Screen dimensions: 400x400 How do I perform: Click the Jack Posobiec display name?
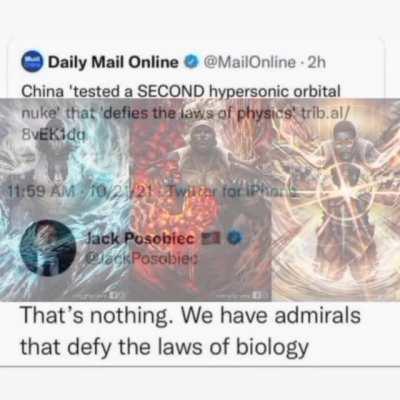pyautogui.click(x=141, y=239)
